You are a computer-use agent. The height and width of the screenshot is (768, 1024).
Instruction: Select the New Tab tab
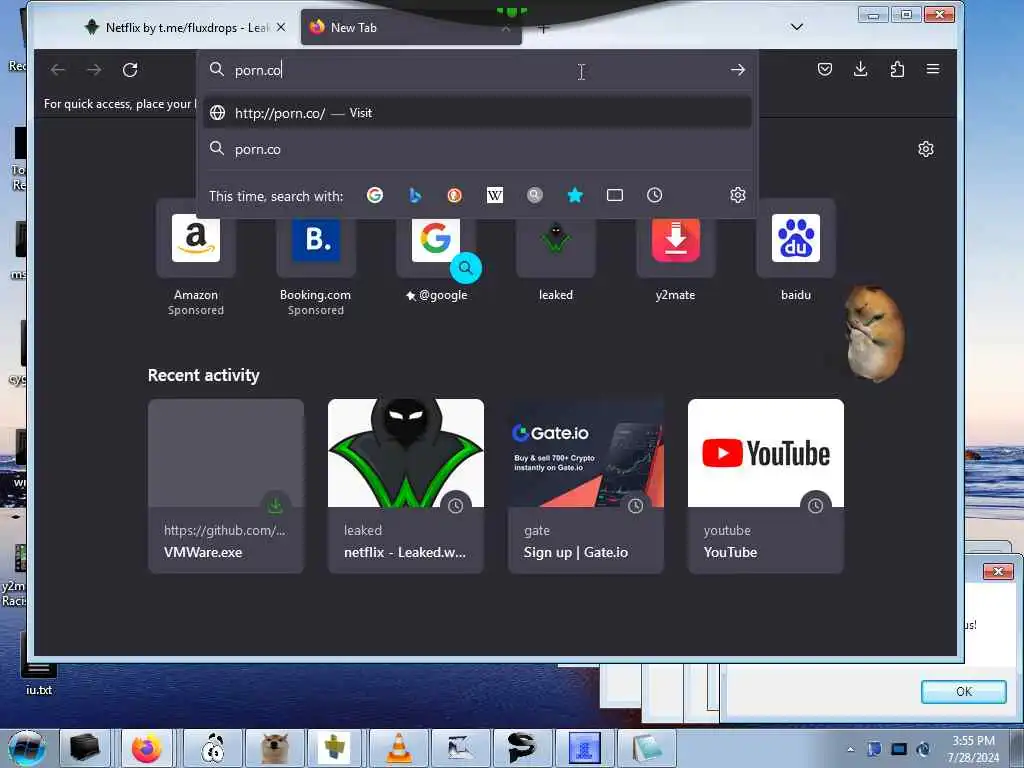point(411,27)
